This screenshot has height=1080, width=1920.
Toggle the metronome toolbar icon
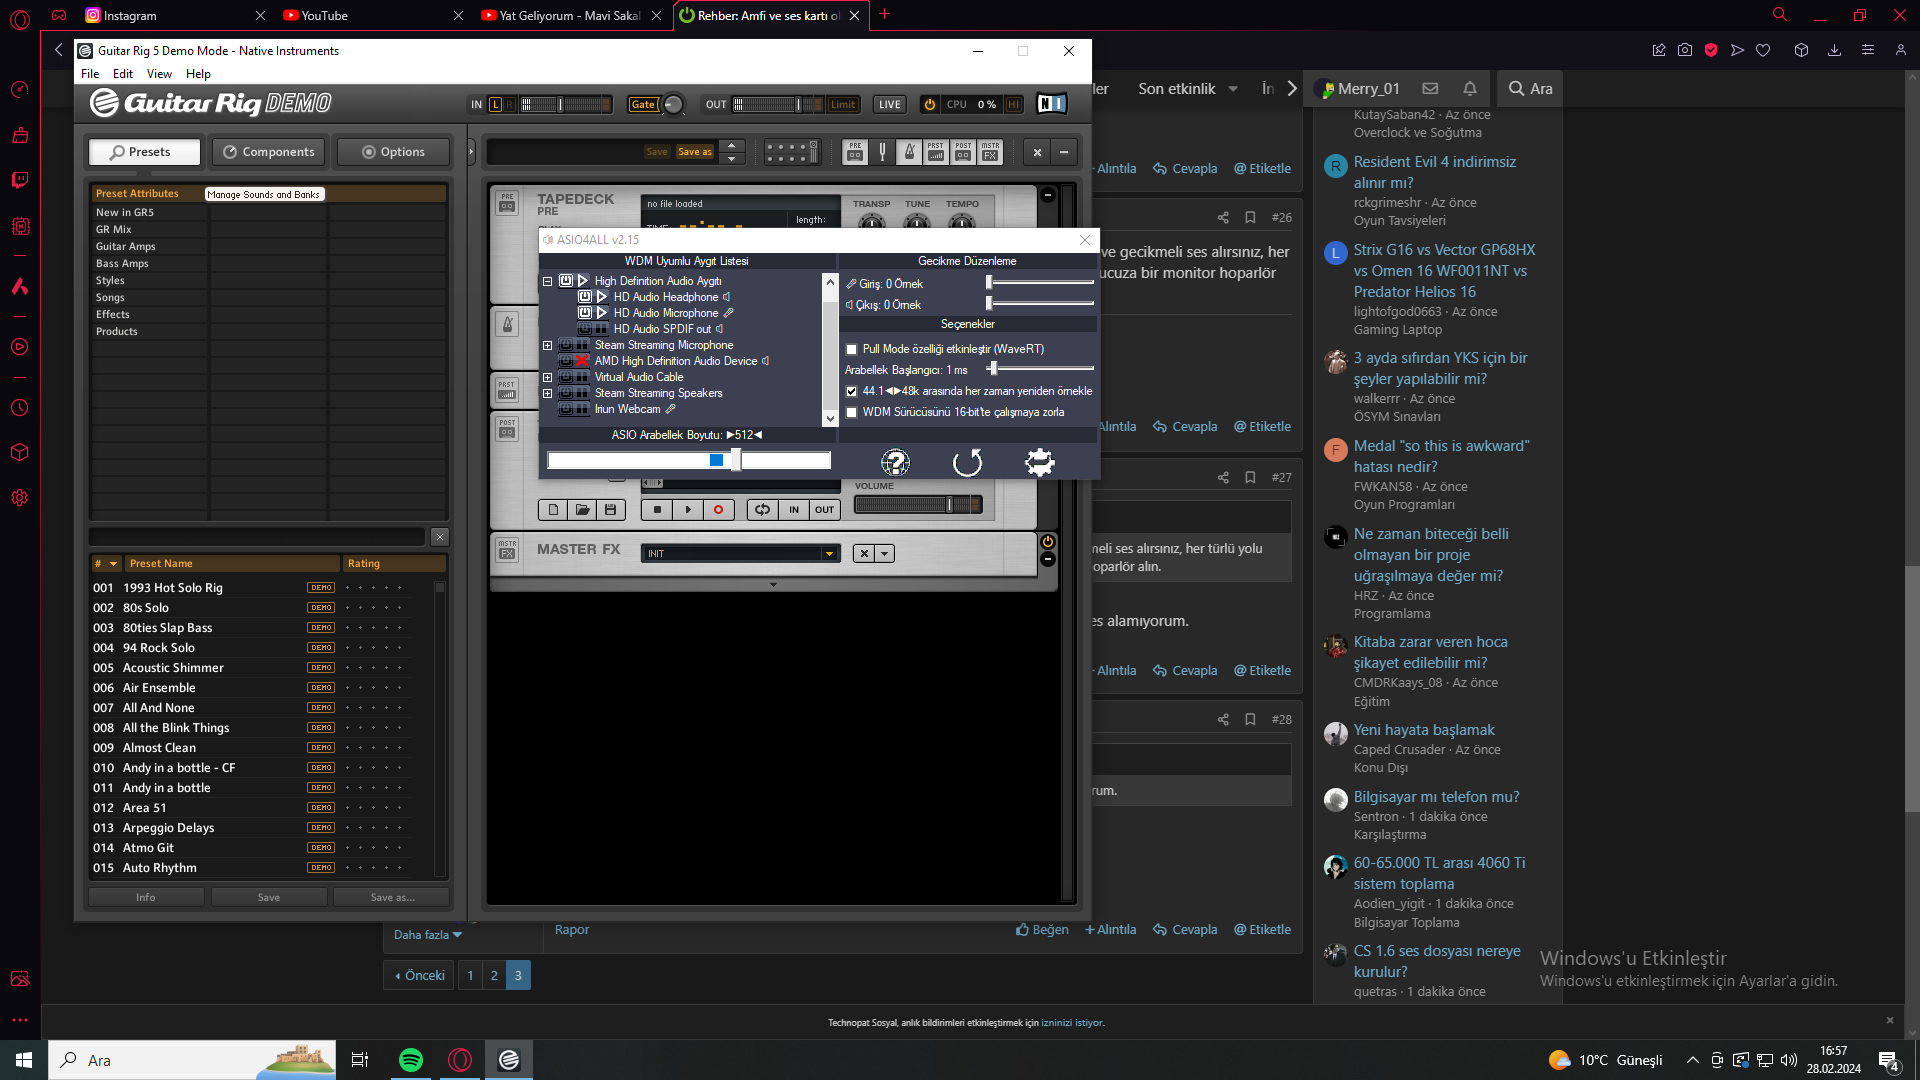(x=909, y=152)
